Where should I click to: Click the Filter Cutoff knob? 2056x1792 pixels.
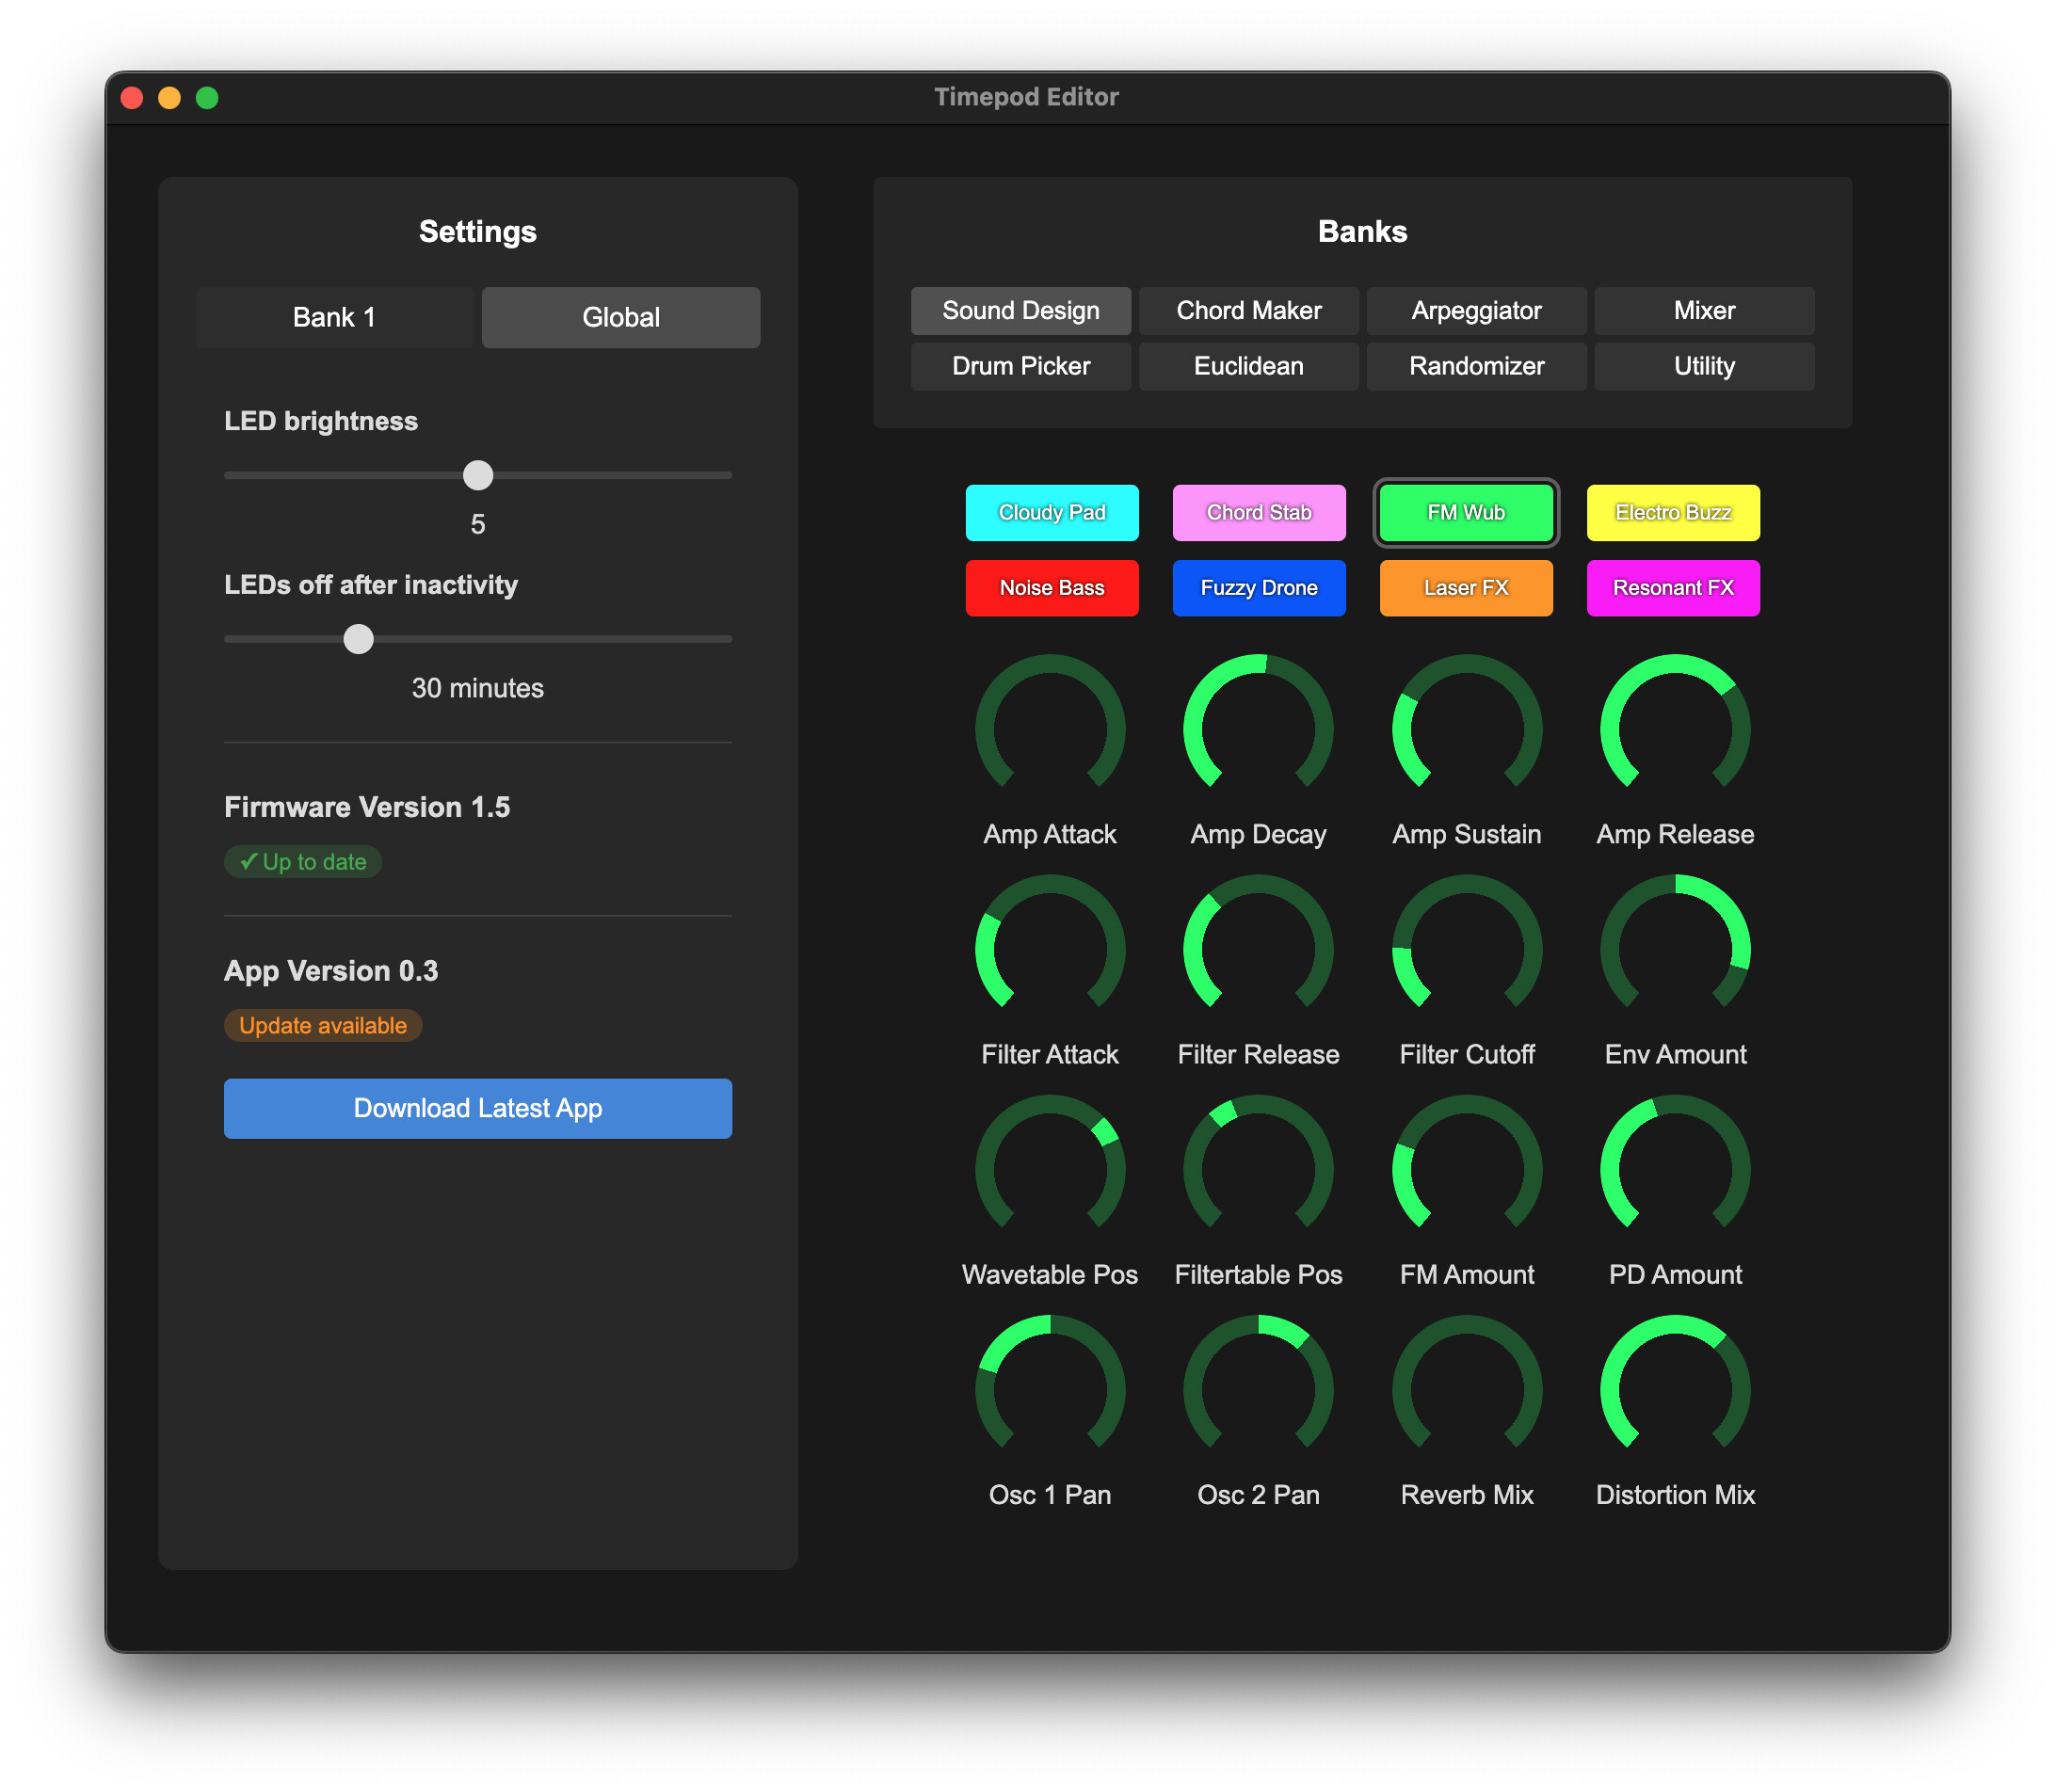tap(1466, 948)
